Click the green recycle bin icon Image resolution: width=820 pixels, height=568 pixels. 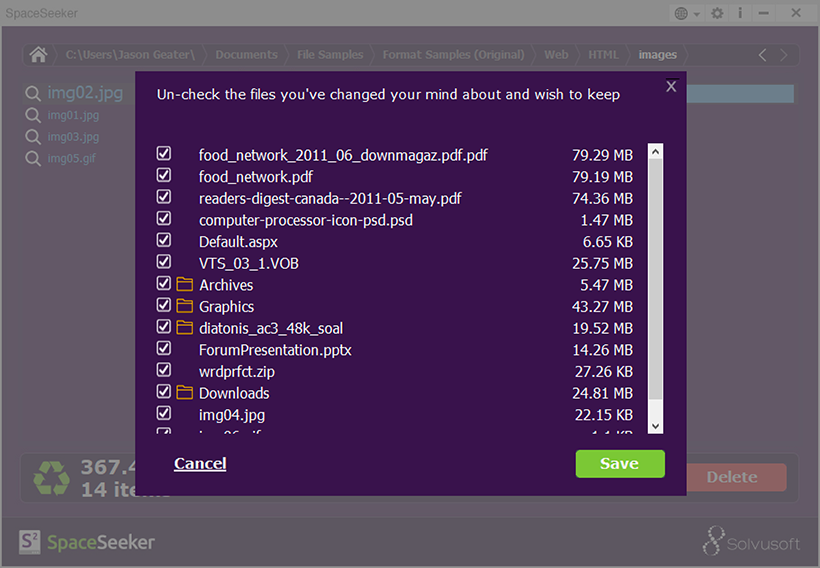click(51, 478)
